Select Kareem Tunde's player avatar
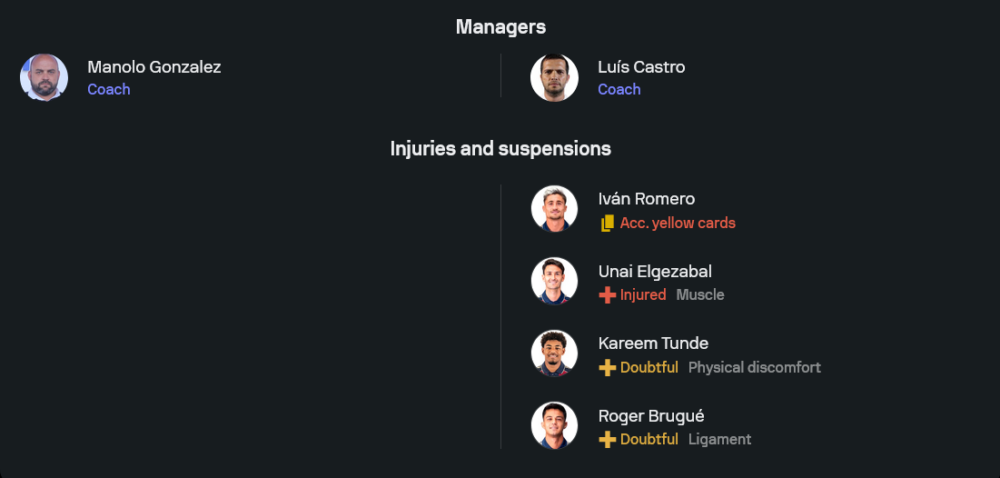 [554, 354]
